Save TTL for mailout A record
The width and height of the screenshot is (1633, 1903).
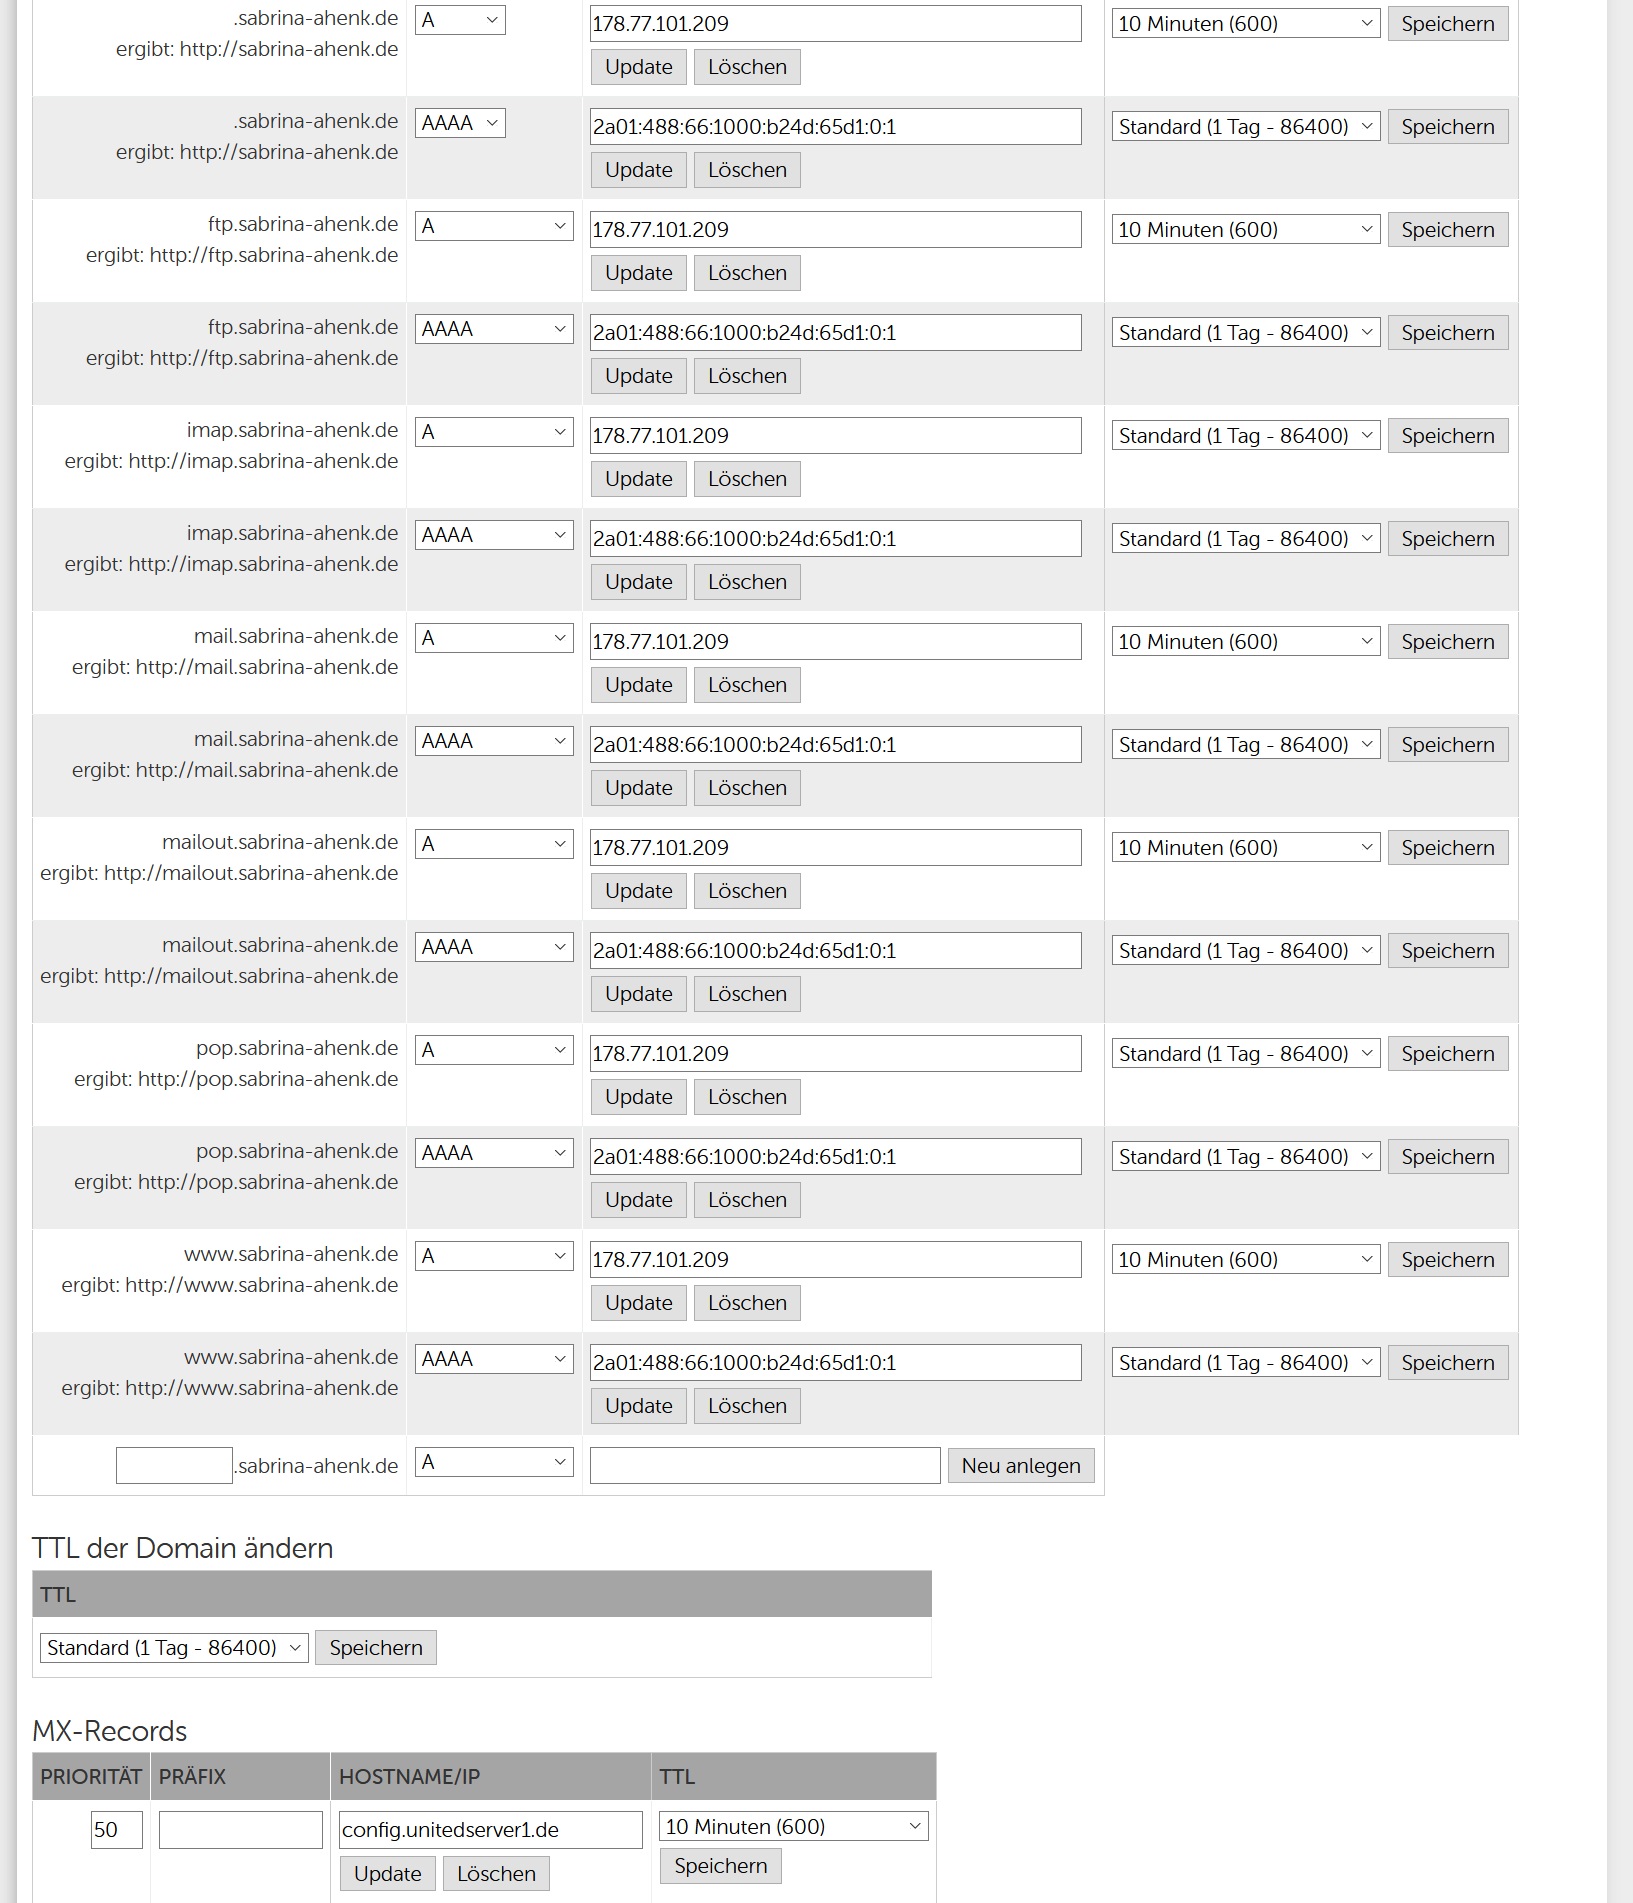click(x=1447, y=848)
